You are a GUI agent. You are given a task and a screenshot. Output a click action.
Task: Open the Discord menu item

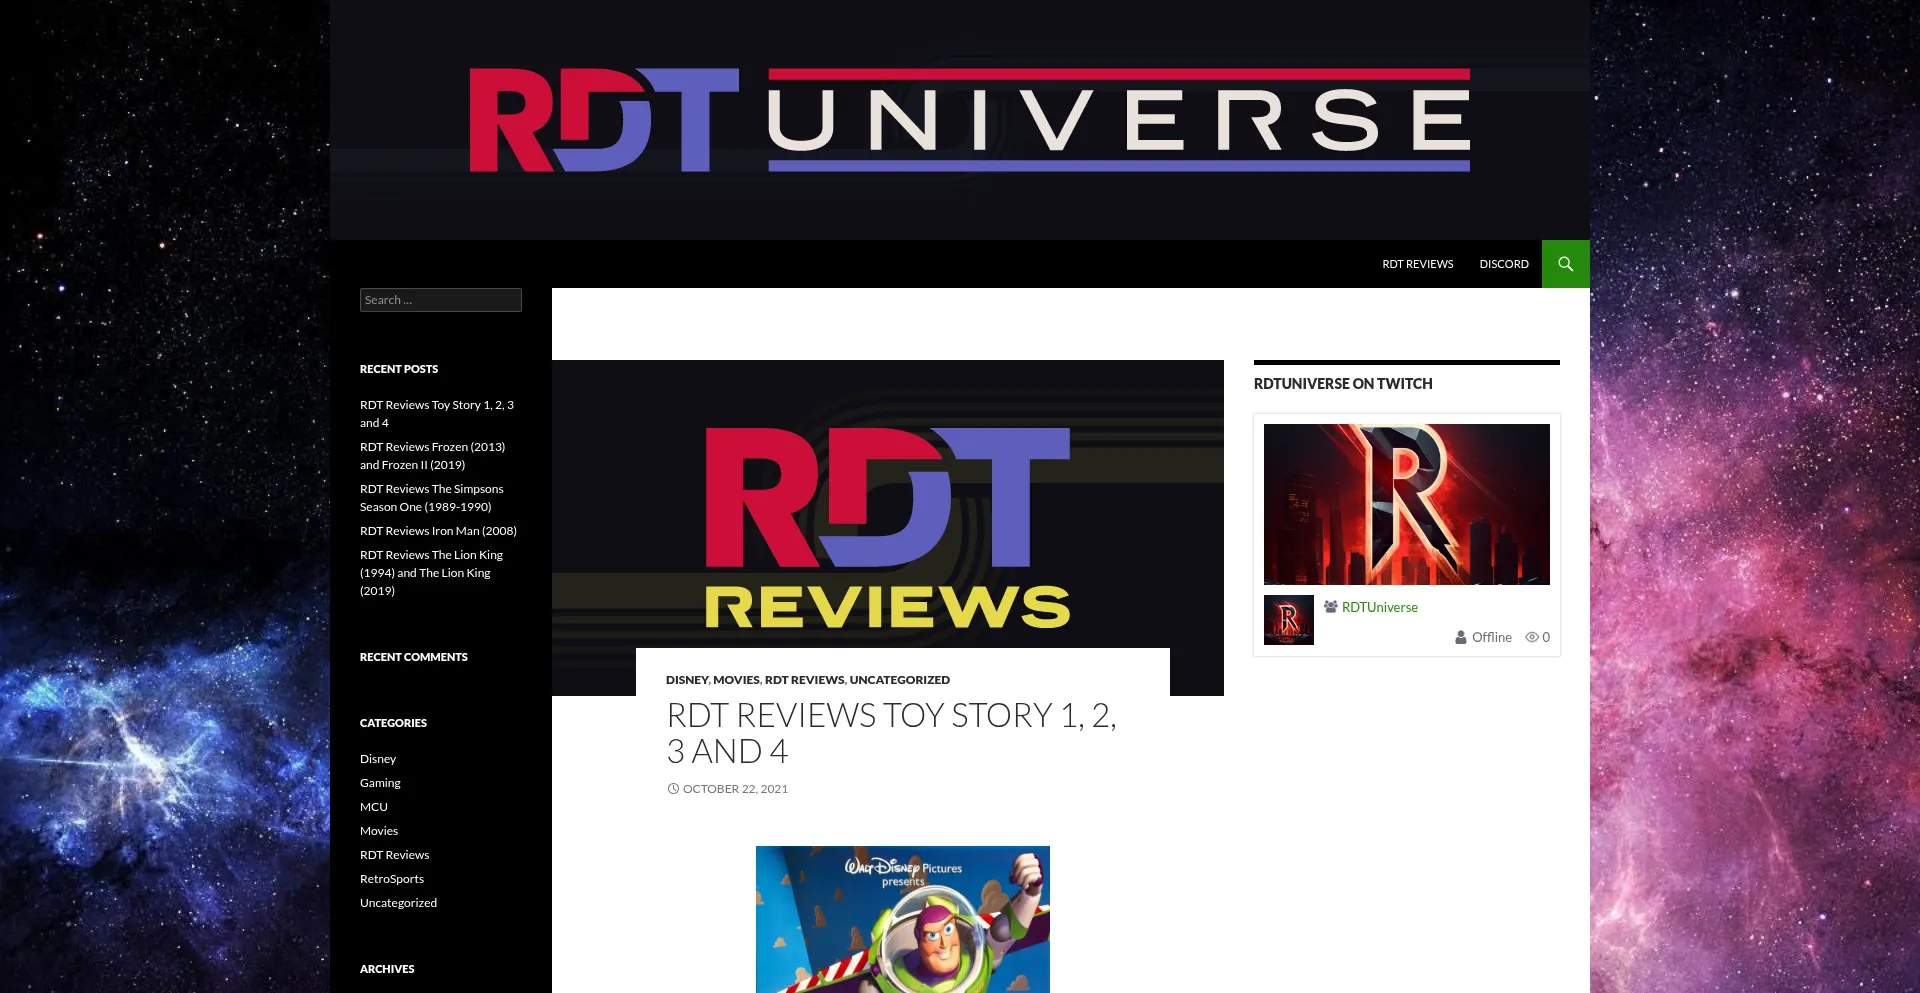1504,264
